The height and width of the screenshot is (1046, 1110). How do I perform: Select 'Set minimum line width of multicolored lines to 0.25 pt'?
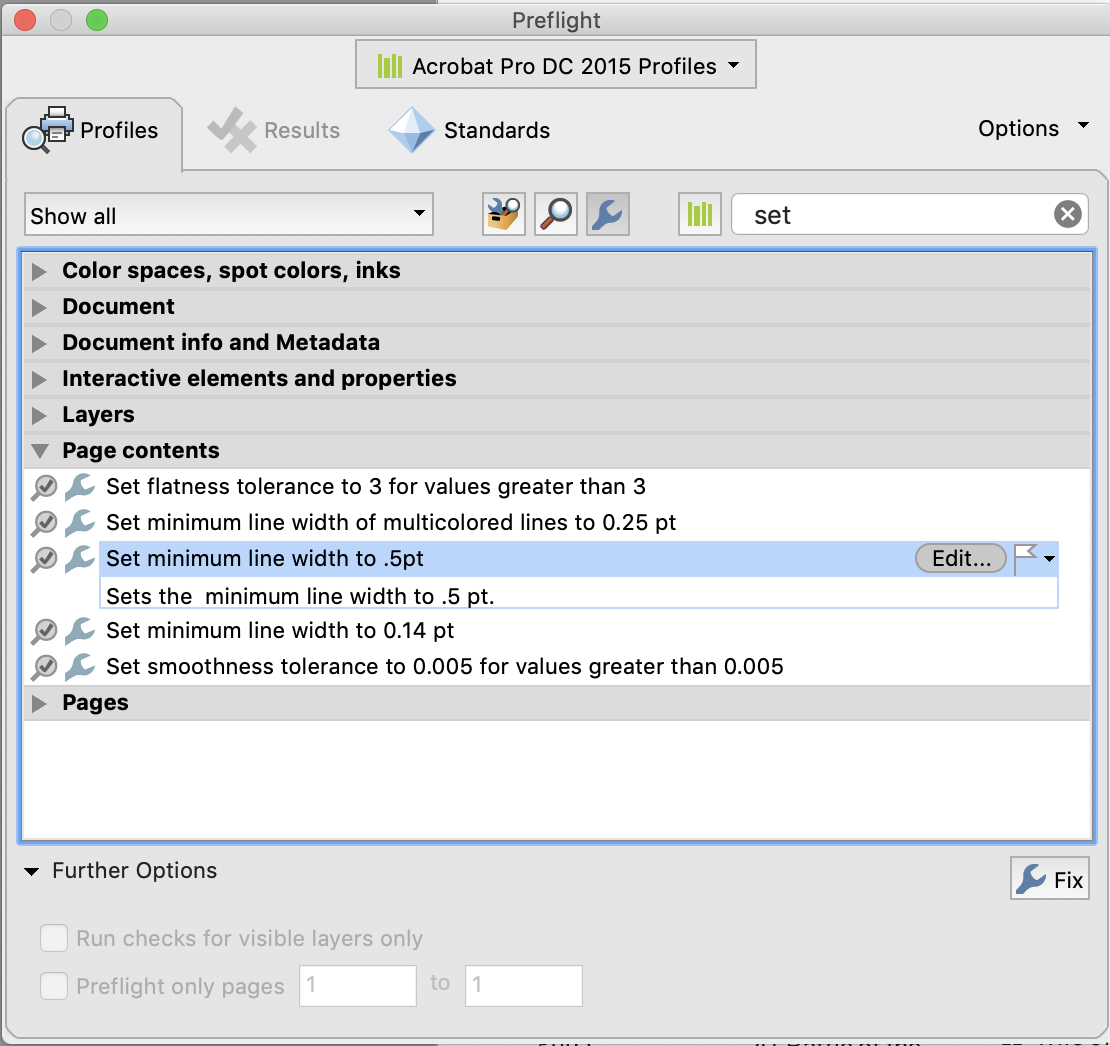(391, 523)
